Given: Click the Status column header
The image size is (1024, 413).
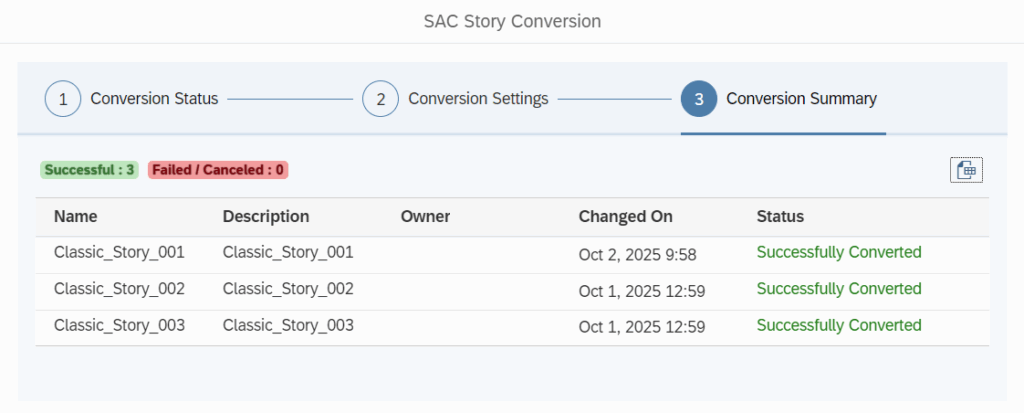Looking at the screenshot, I should coord(780,217).
